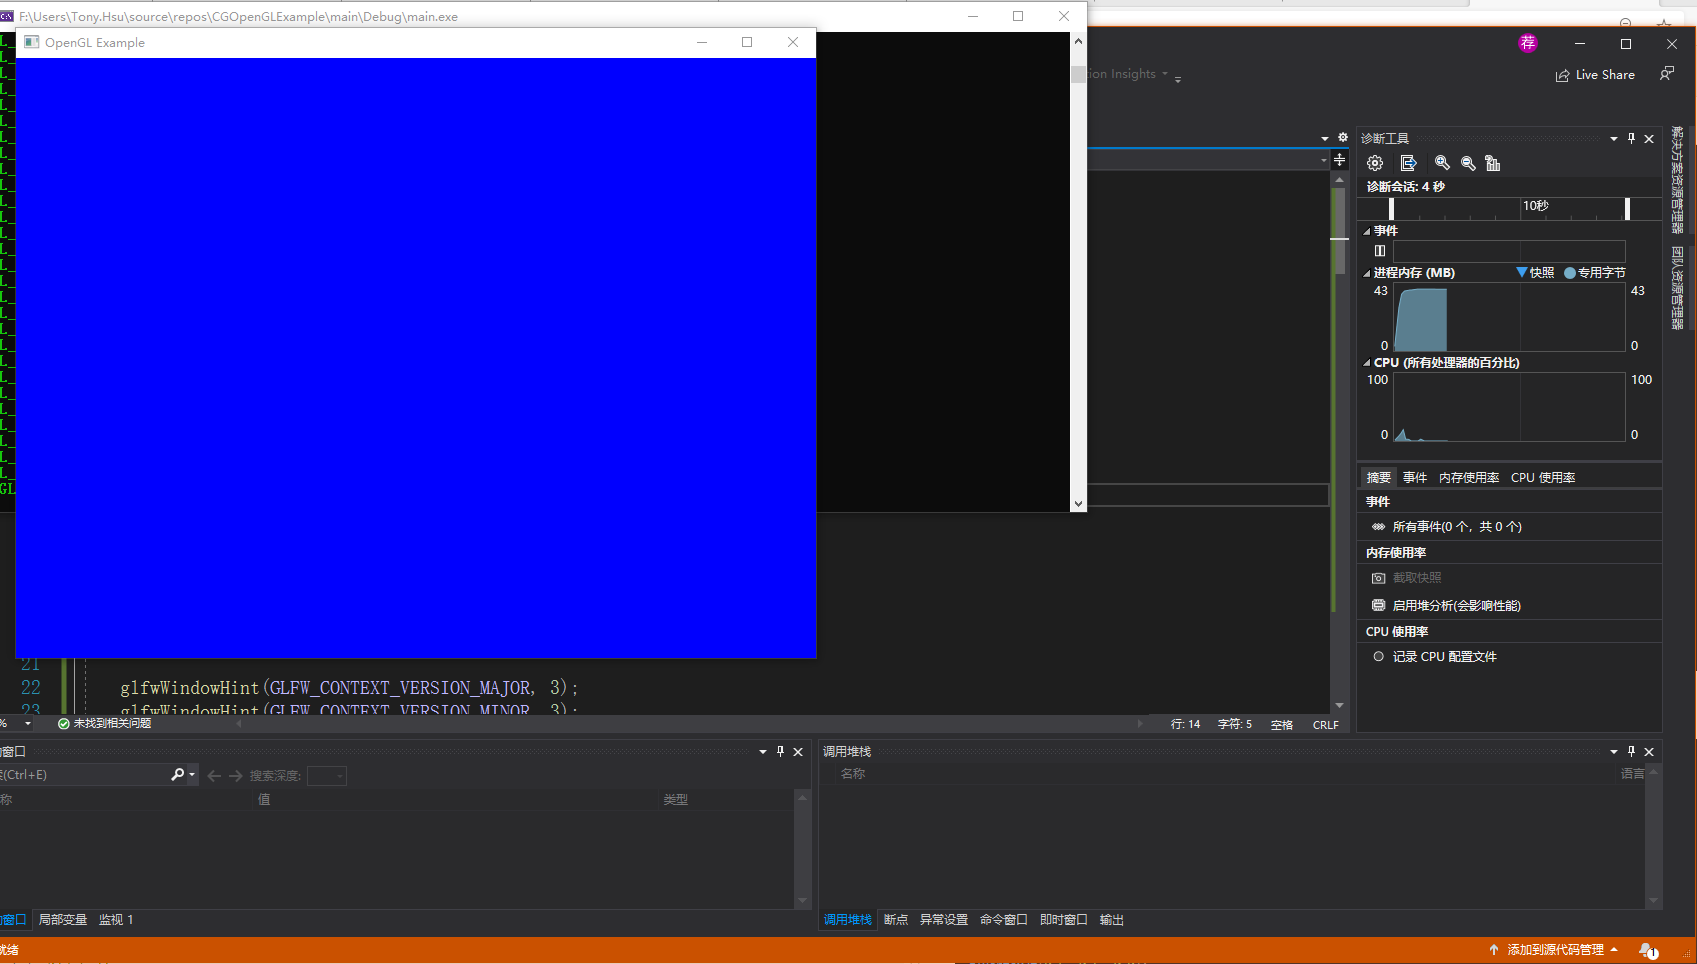1697x964 pixels.
Task: Click the search field (Ctrl+E)
Action: [x=84, y=775]
